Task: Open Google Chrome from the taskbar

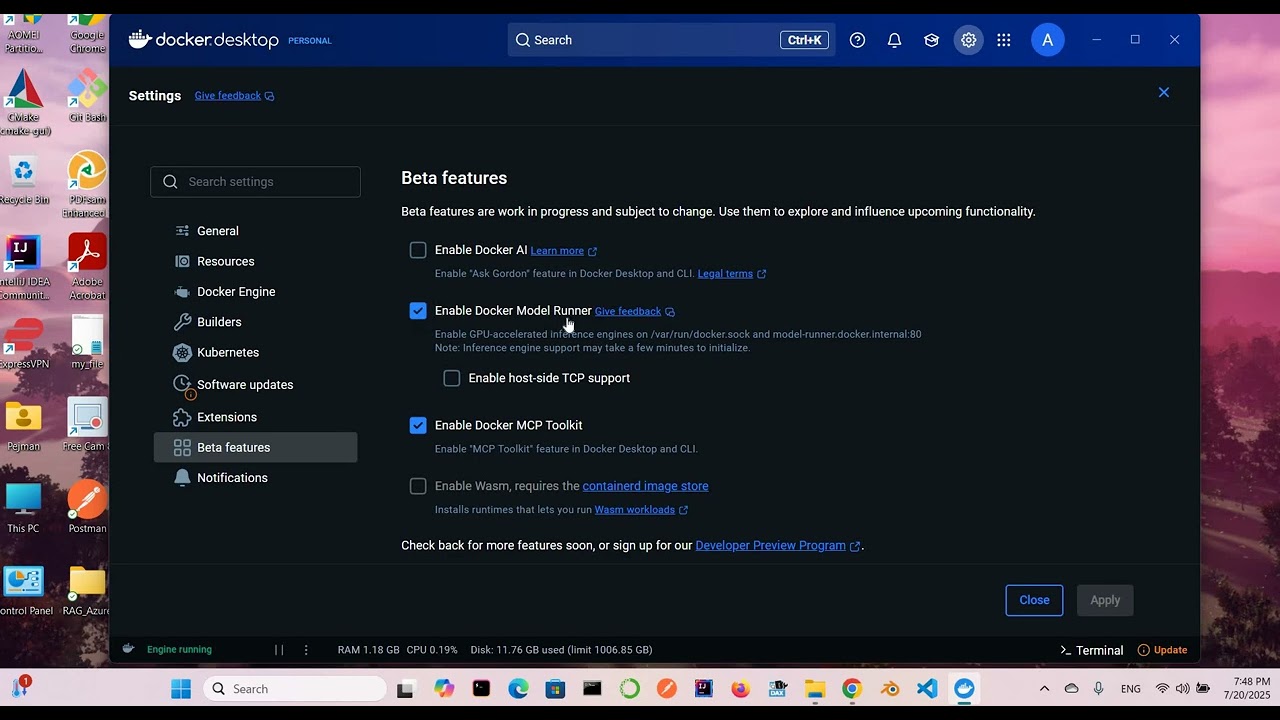Action: (852, 689)
